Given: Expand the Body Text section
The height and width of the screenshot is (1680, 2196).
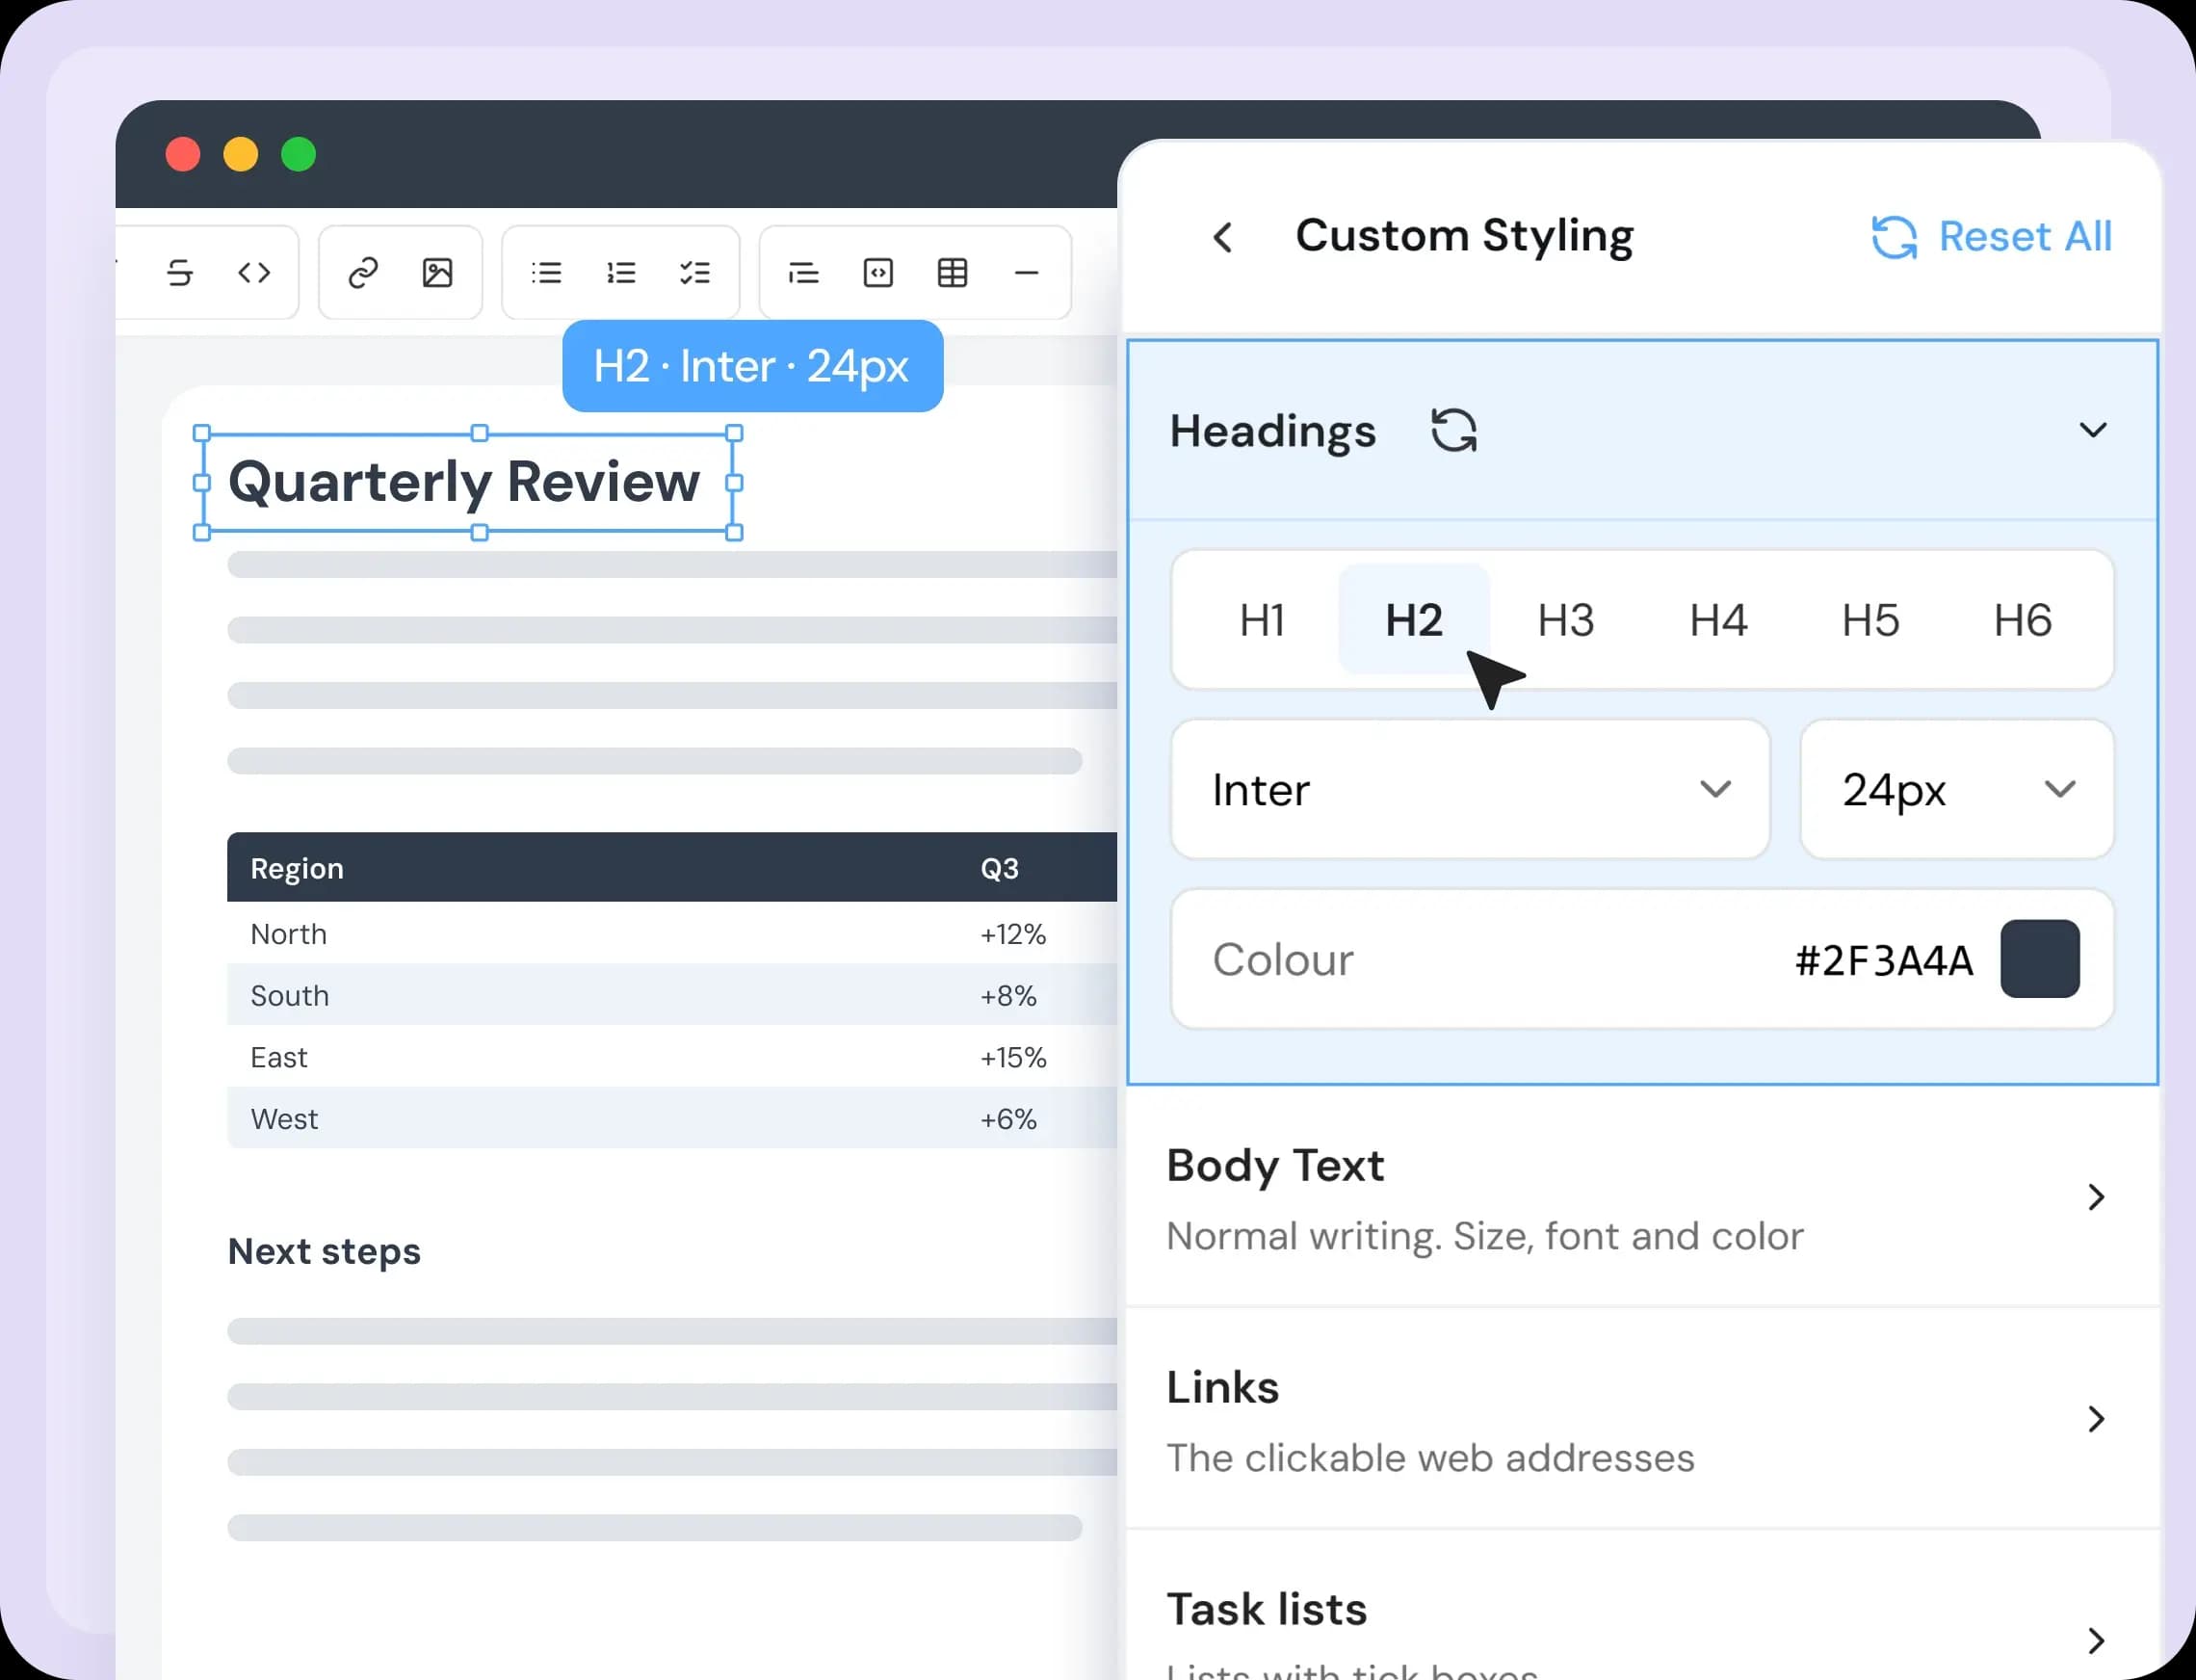Looking at the screenshot, I should tap(1642, 1197).
